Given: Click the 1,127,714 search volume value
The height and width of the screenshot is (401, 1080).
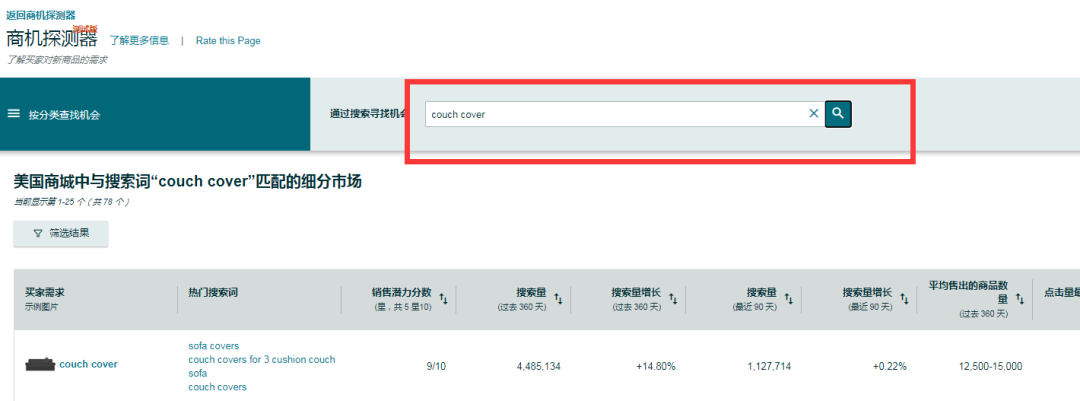Looking at the screenshot, I should point(769,367).
